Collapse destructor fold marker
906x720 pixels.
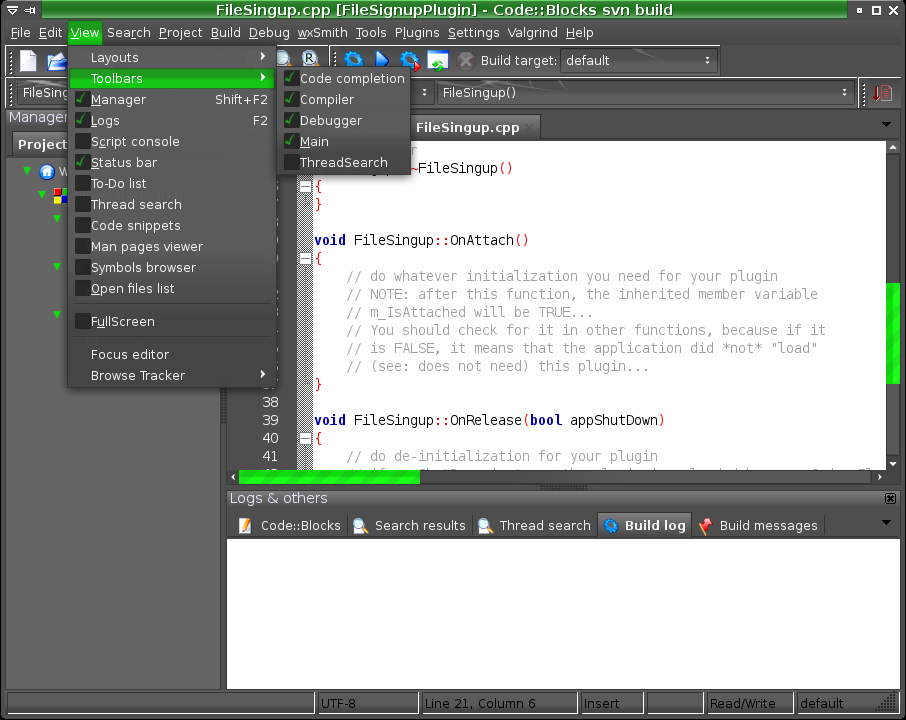[306, 186]
